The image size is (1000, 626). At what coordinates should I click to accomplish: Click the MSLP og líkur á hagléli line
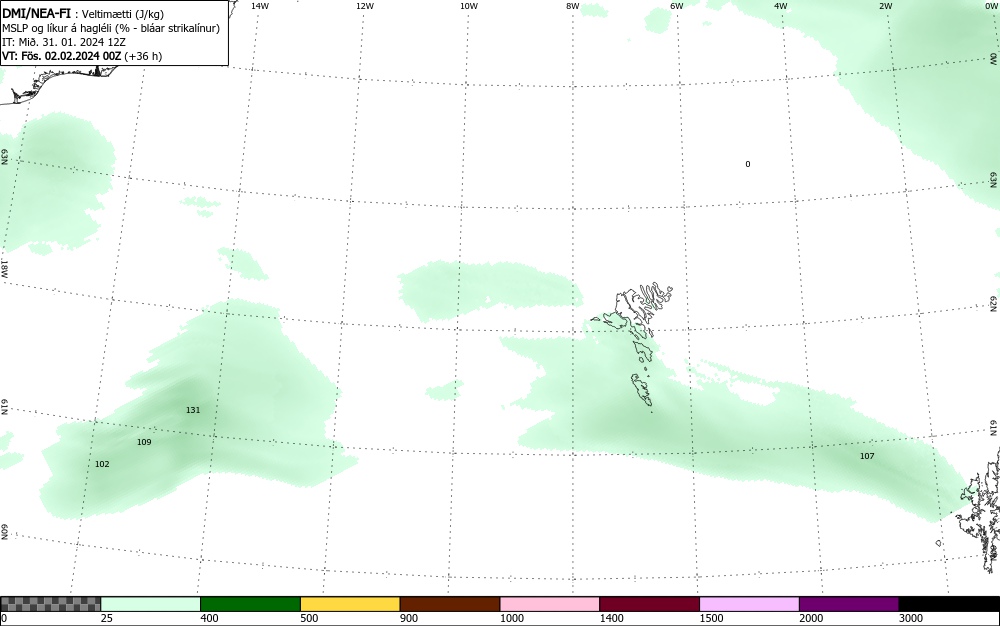click(x=111, y=28)
